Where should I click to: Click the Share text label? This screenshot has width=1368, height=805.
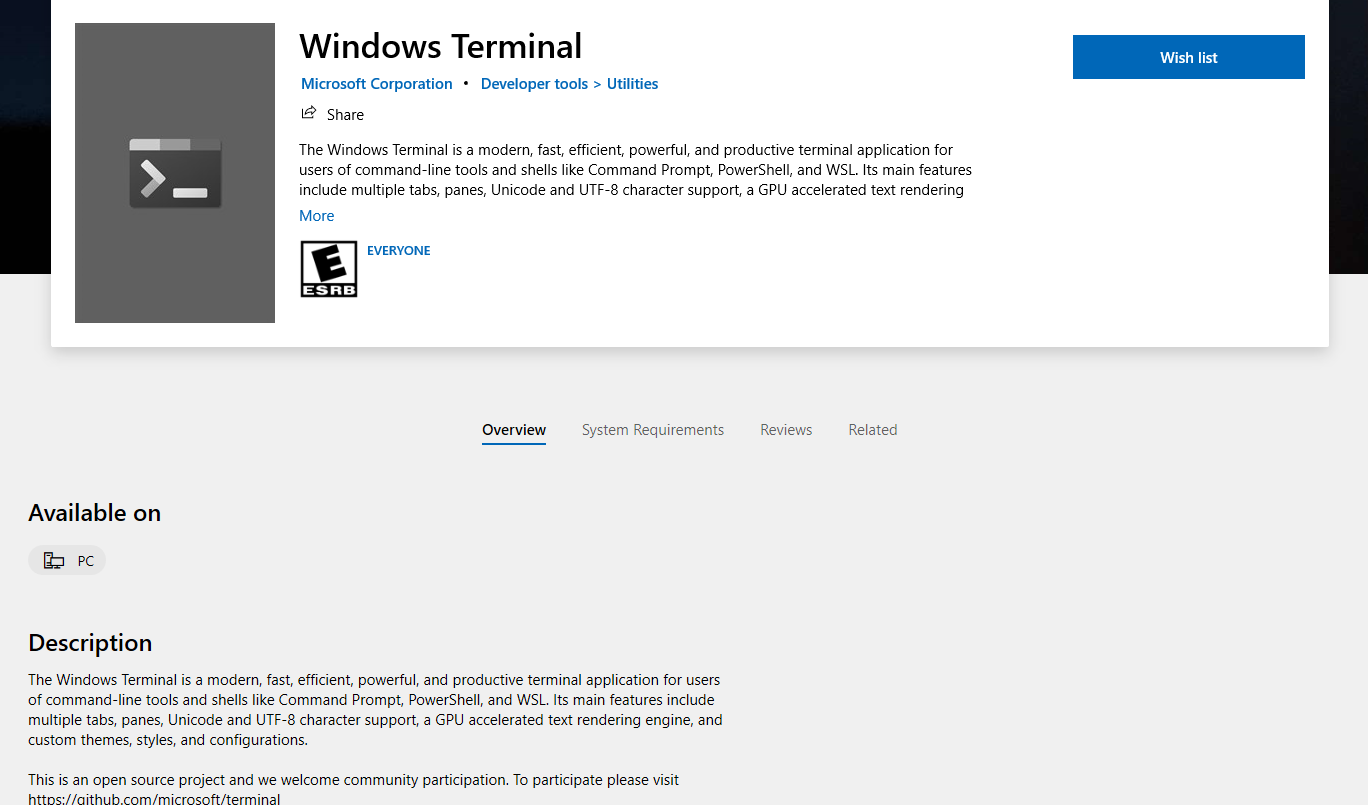point(345,115)
